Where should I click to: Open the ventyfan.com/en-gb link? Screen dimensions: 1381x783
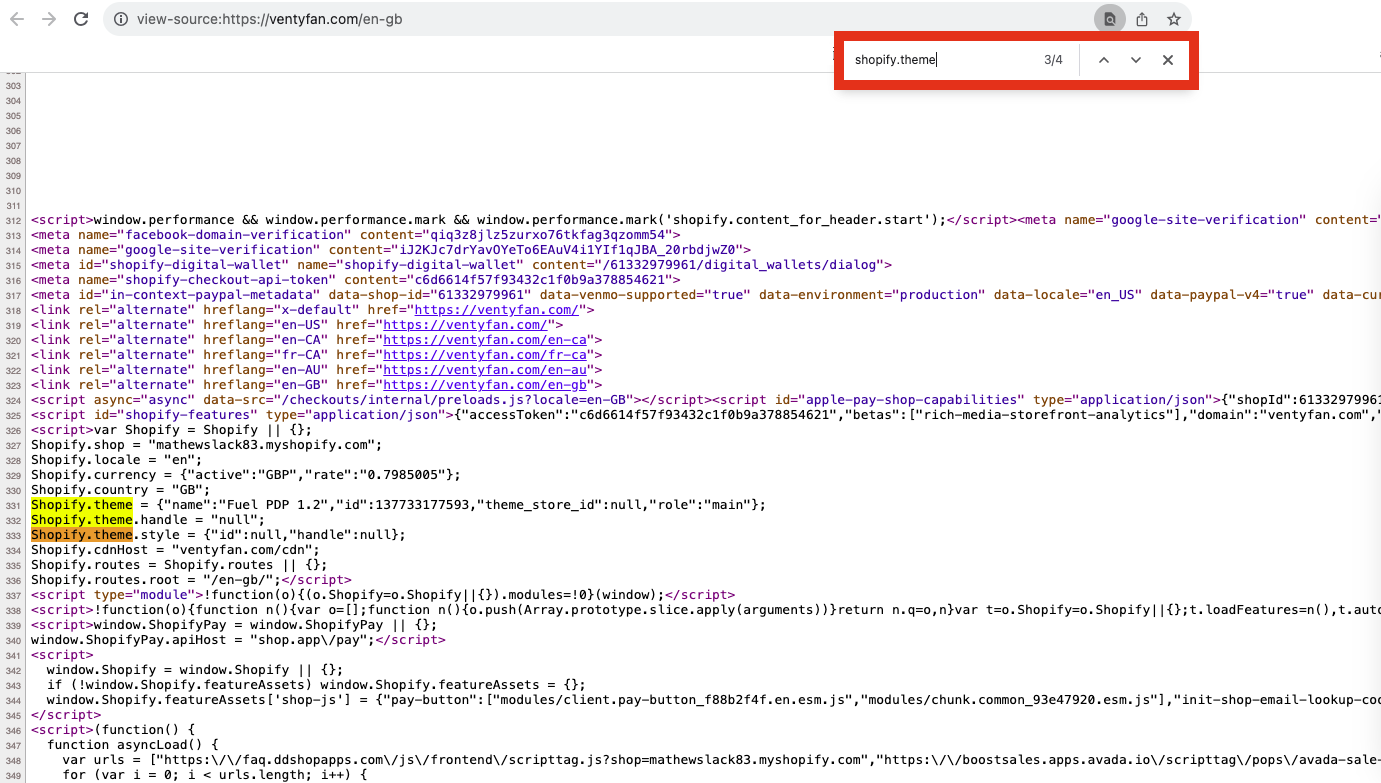pyautogui.click(x=485, y=385)
